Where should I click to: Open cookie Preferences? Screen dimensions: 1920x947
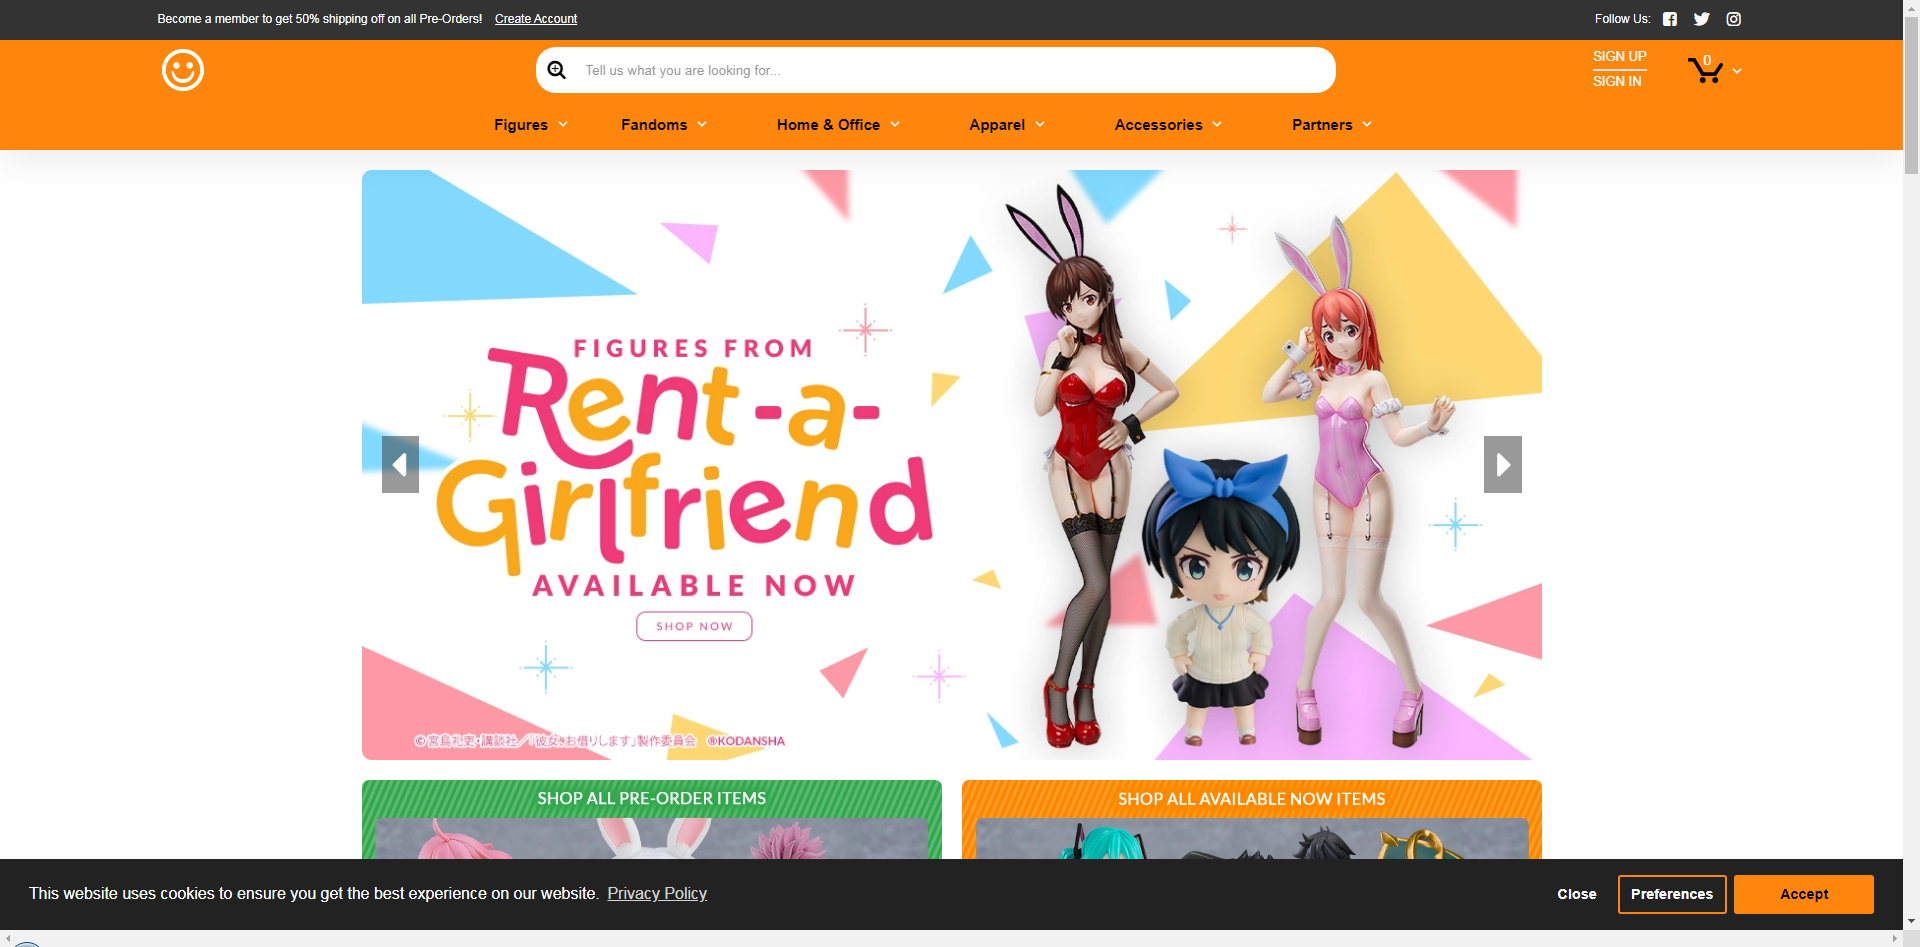coord(1671,894)
